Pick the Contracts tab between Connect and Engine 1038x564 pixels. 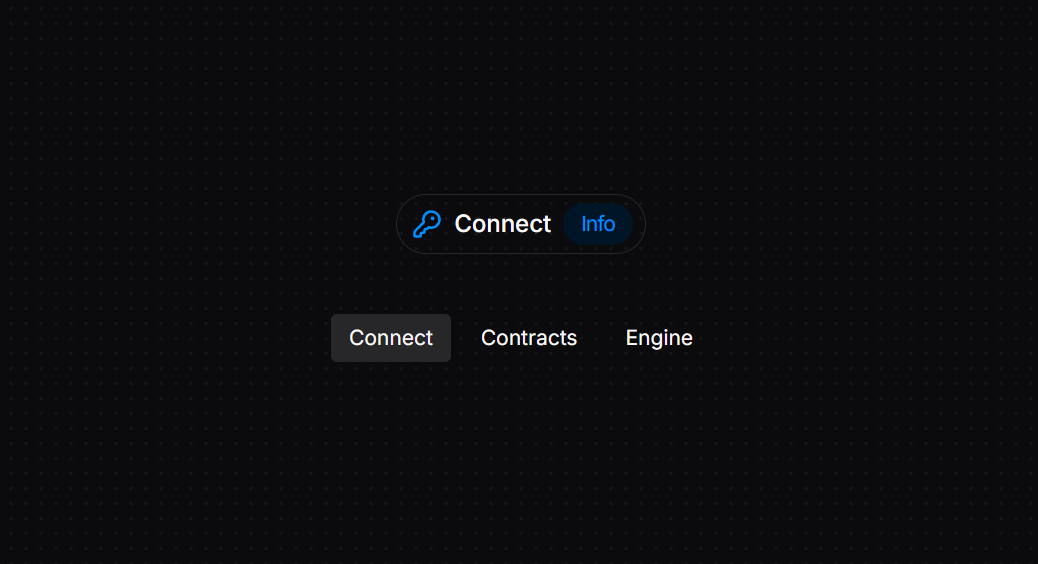click(529, 338)
